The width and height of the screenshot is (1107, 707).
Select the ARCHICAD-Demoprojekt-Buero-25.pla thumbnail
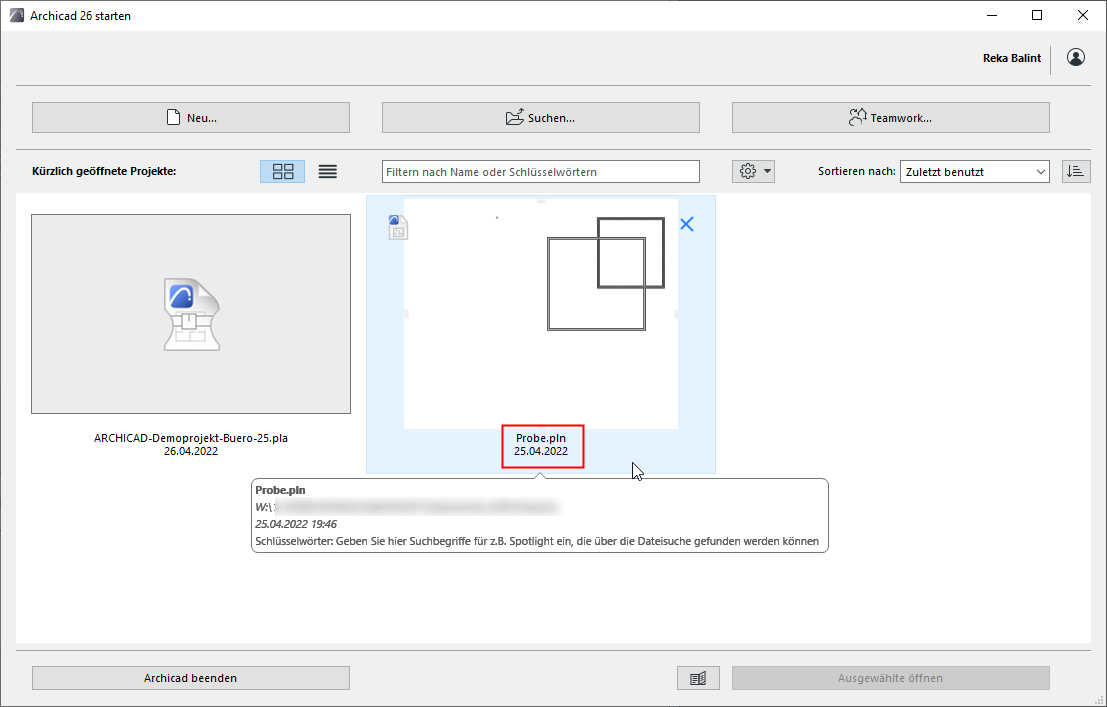[x=191, y=314]
